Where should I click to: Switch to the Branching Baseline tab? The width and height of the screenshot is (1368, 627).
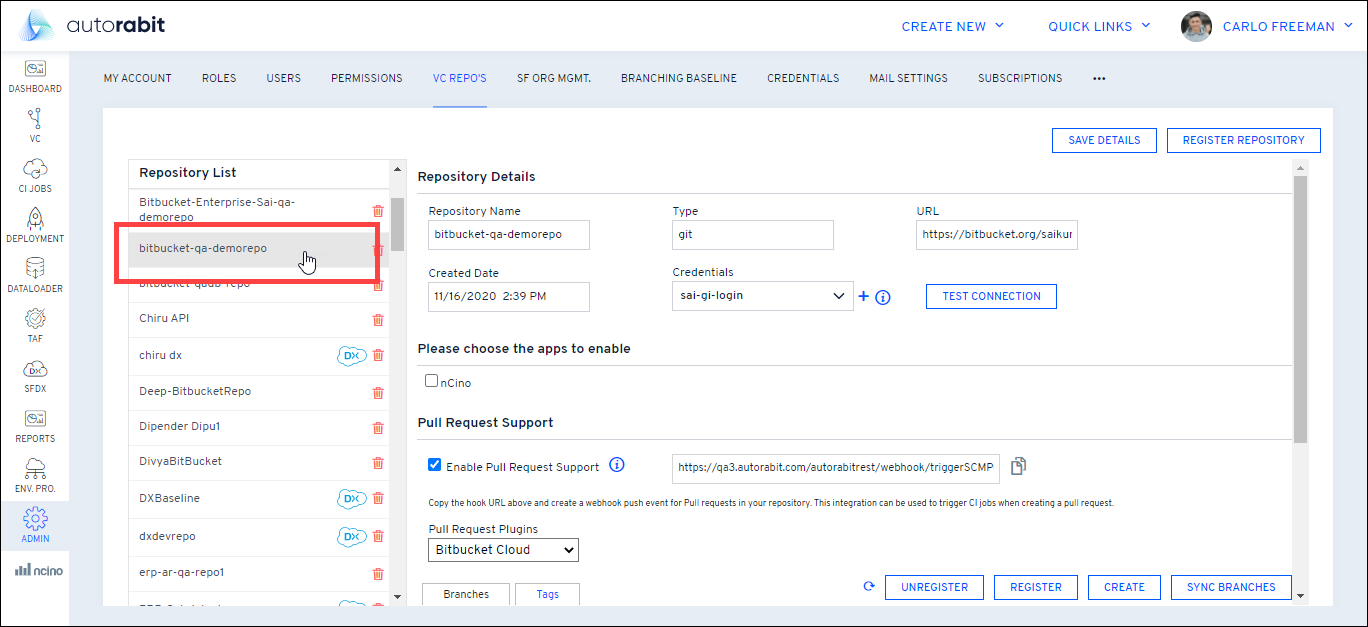(x=678, y=78)
